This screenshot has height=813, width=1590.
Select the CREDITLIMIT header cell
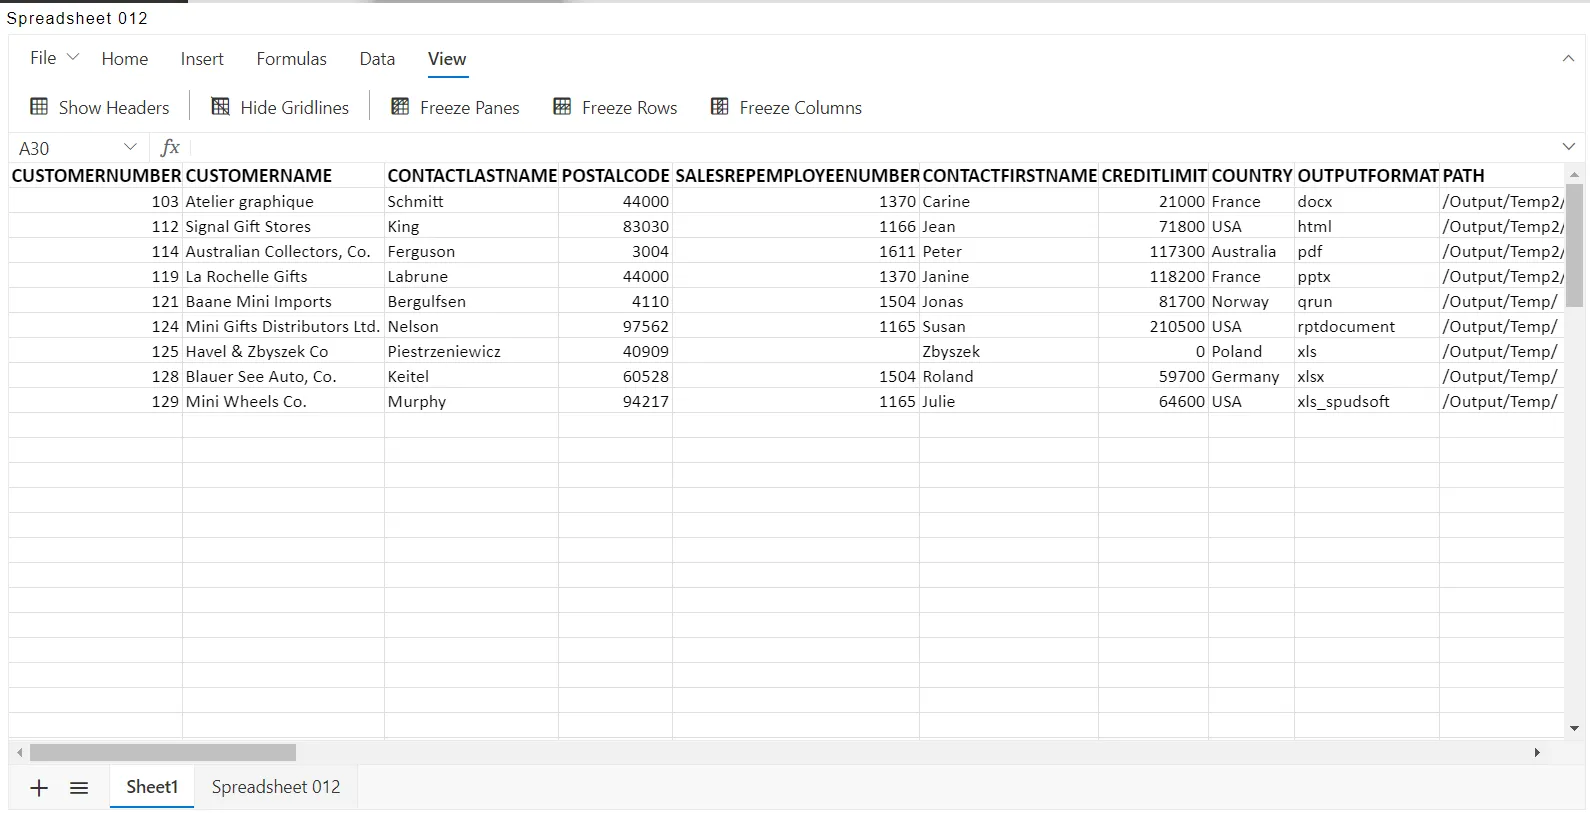1154,176
